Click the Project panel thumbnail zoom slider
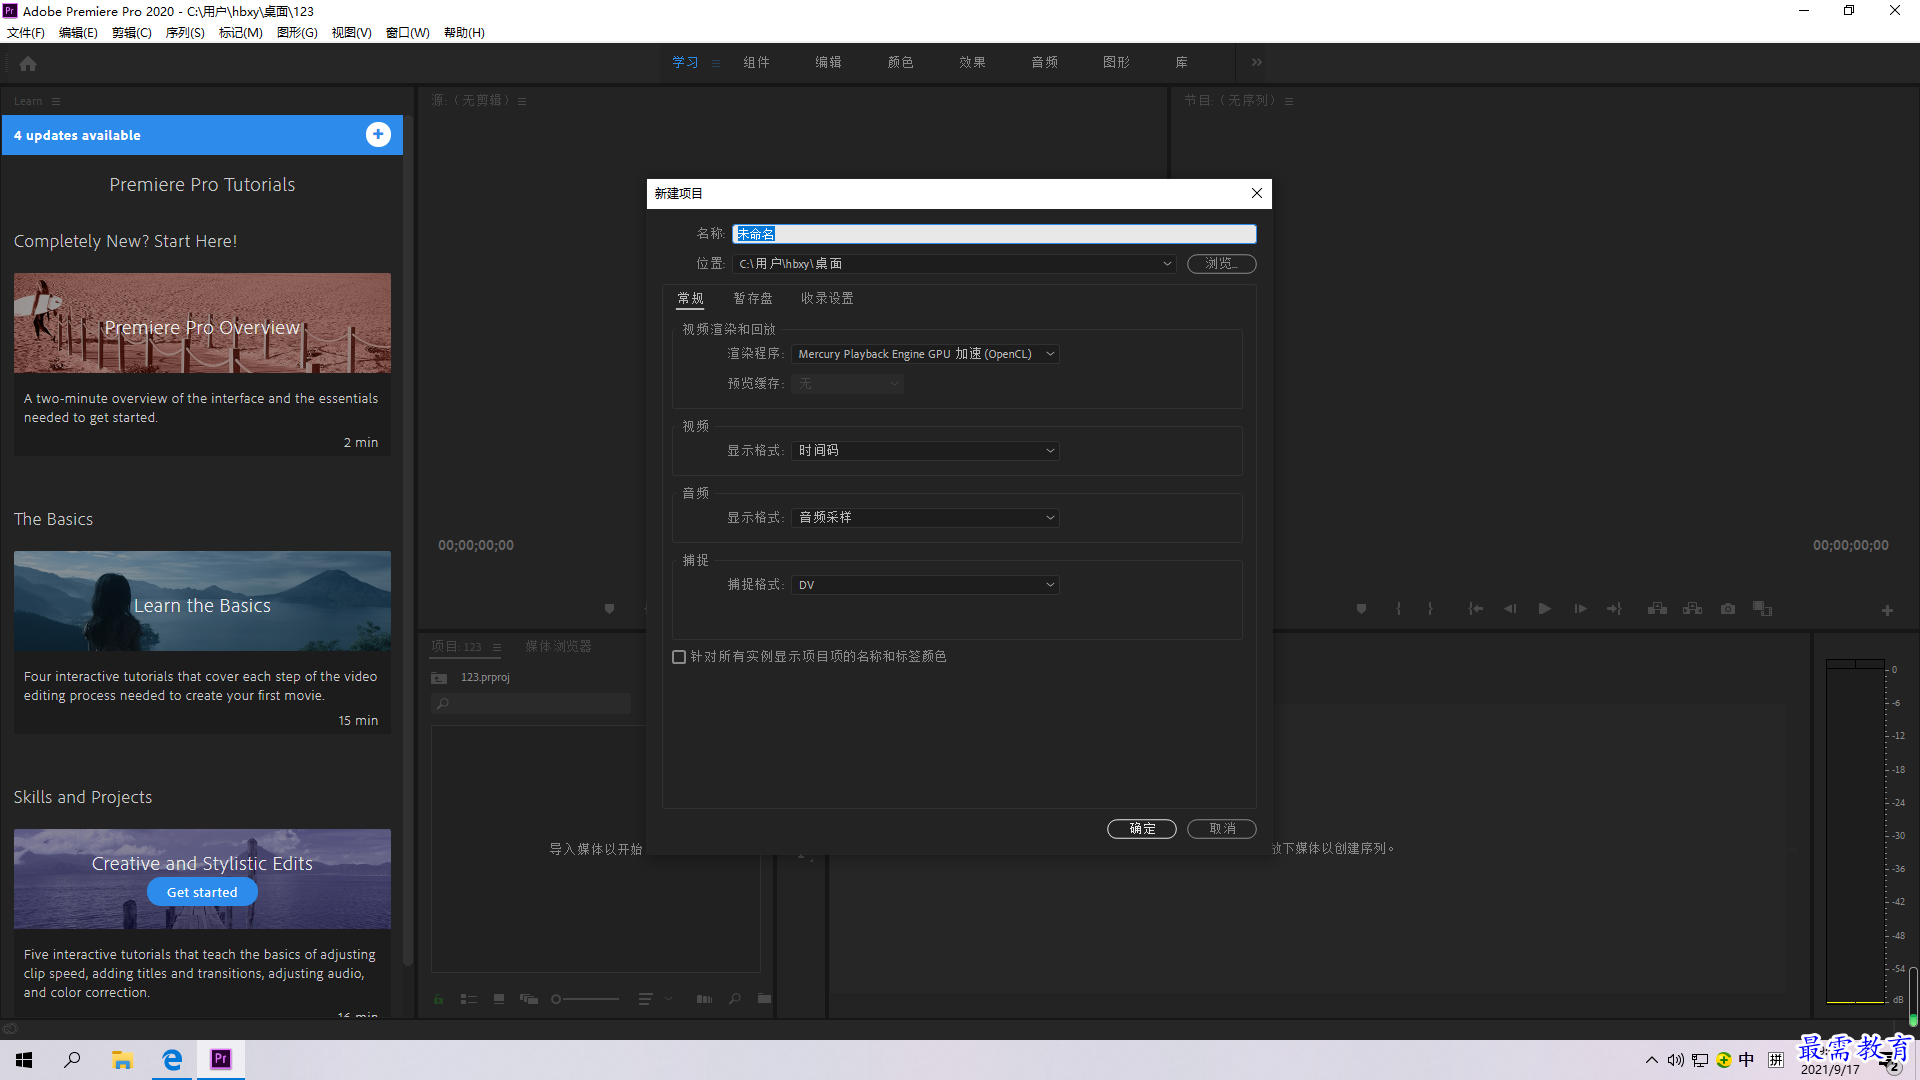Image resolution: width=1920 pixels, height=1080 pixels. point(585,999)
